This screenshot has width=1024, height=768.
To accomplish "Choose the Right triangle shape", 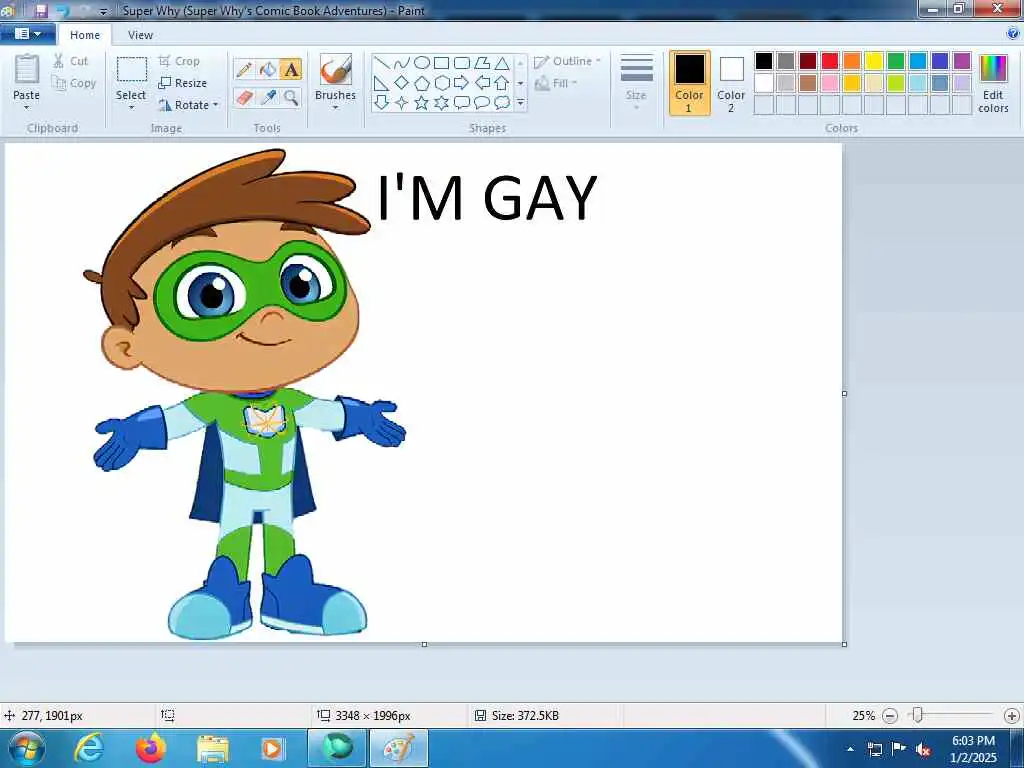I will (382, 83).
